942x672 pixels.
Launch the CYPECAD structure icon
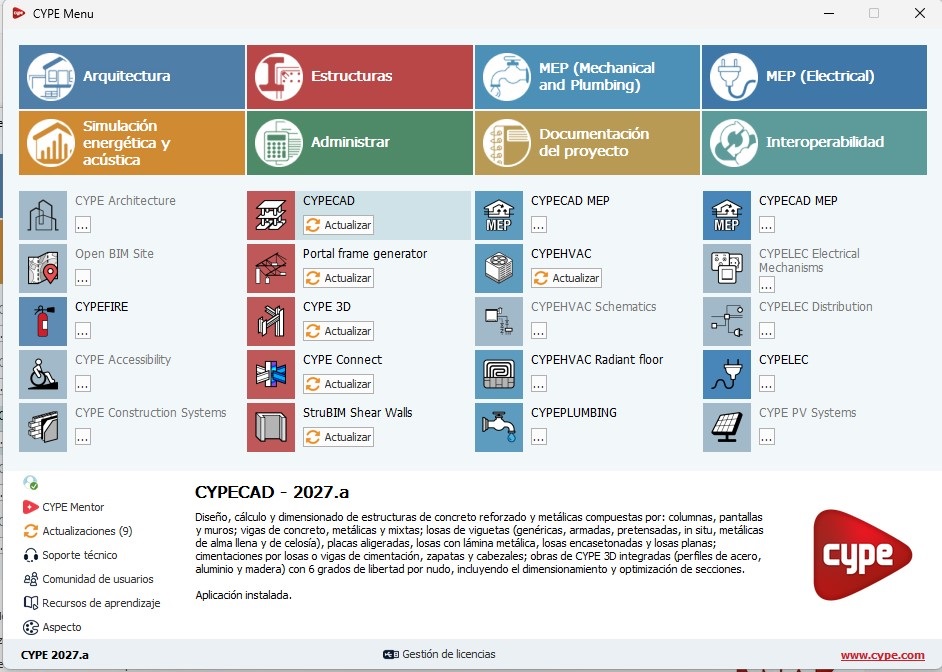coord(271,216)
